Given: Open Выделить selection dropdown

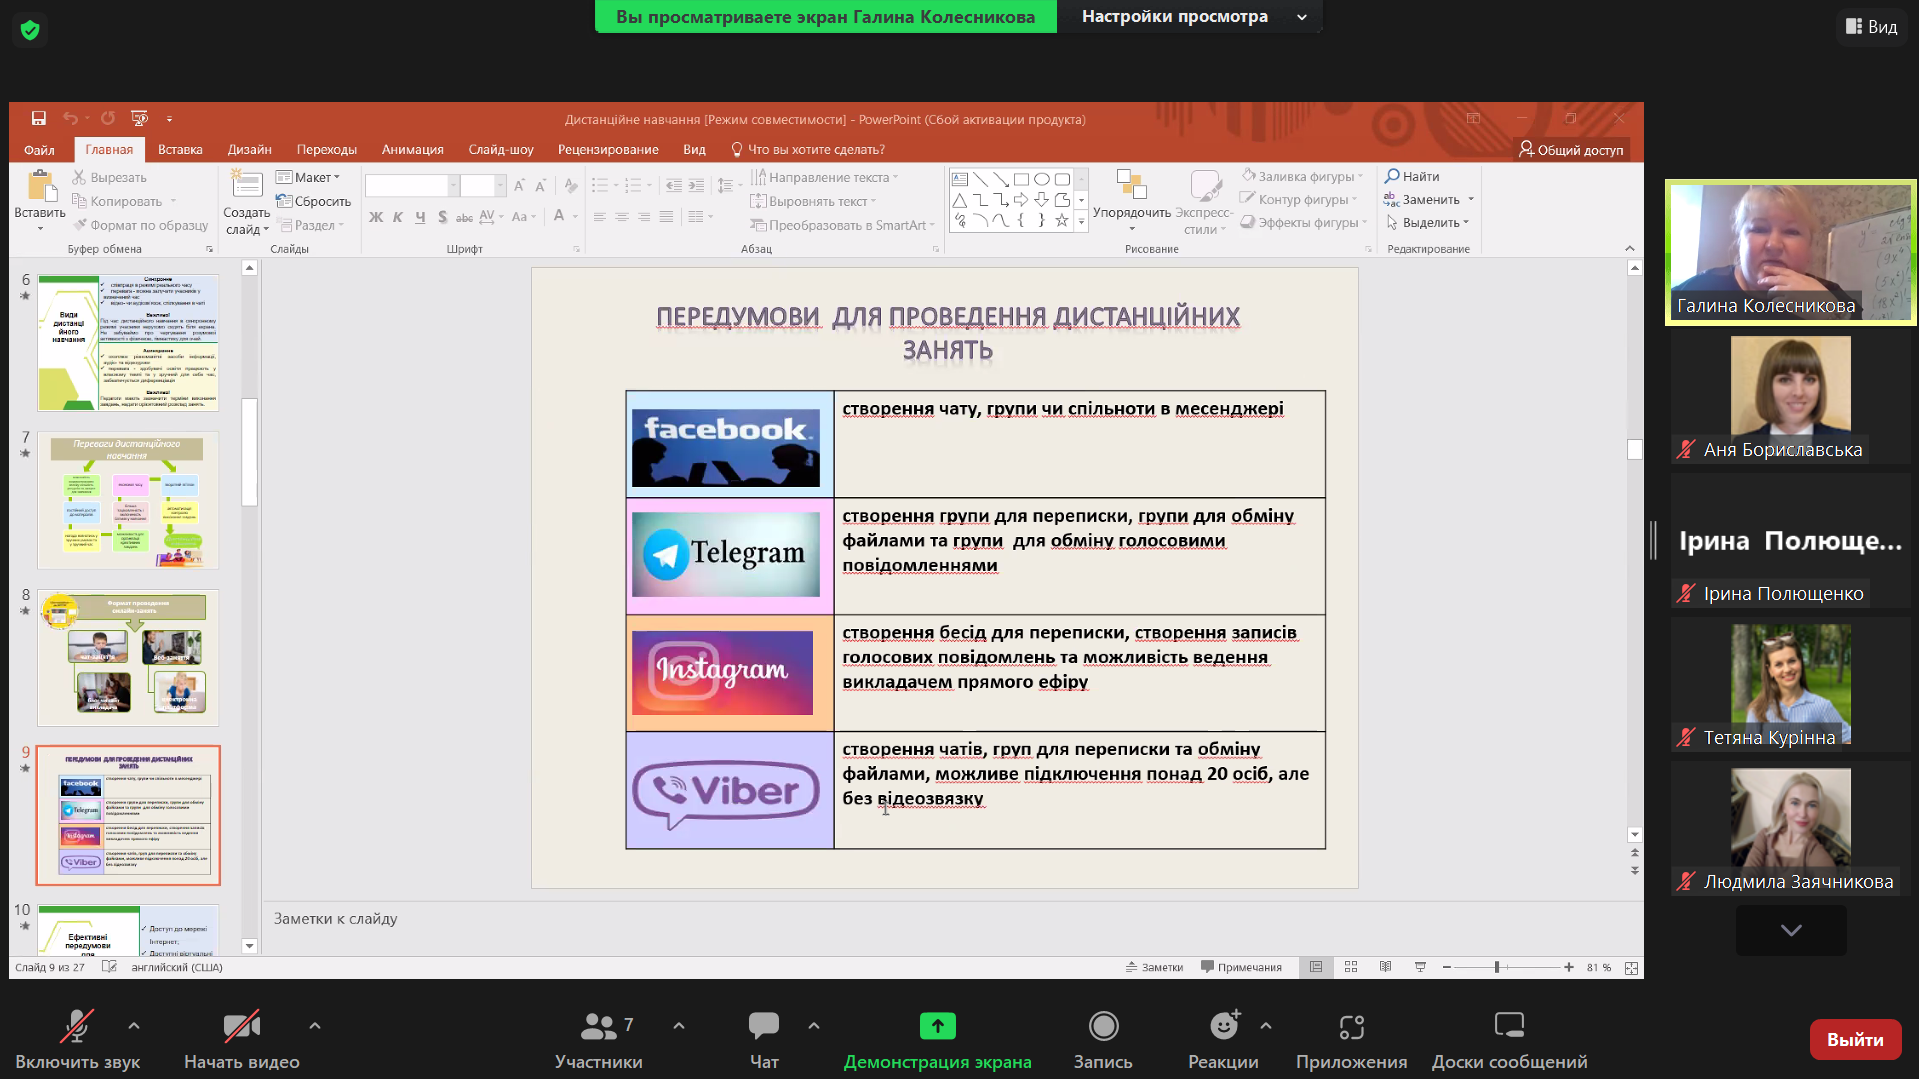Looking at the screenshot, I should point(1428,222).
